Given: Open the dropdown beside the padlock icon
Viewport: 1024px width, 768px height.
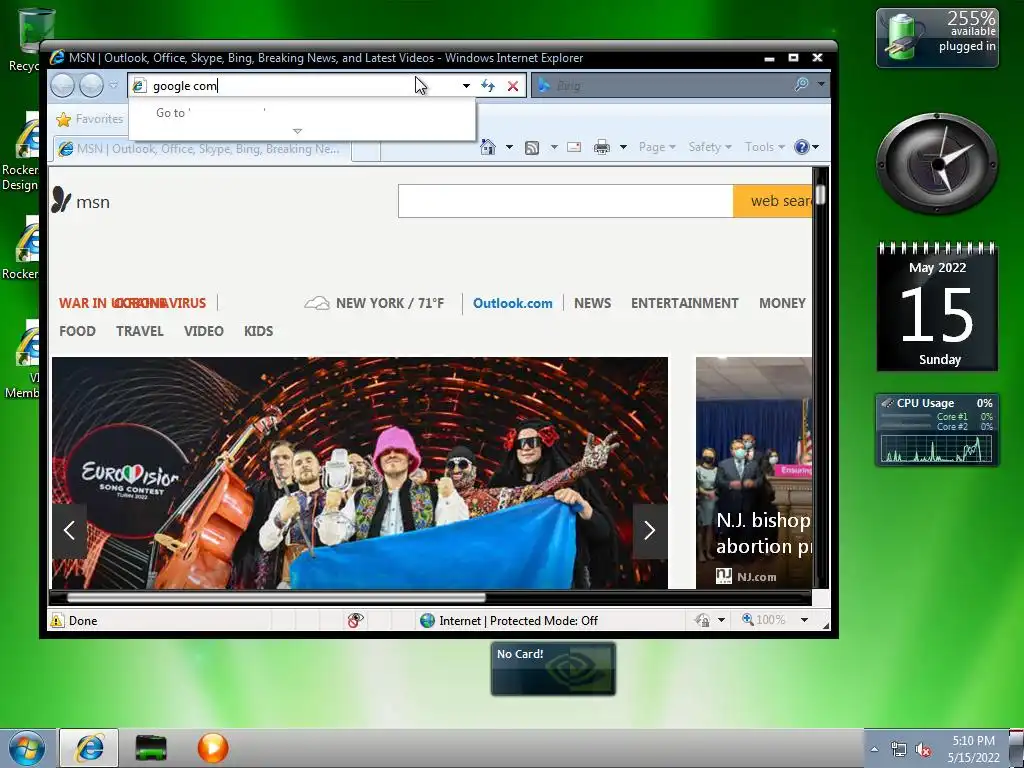Looking at the screenshot, I should point(722,620).
